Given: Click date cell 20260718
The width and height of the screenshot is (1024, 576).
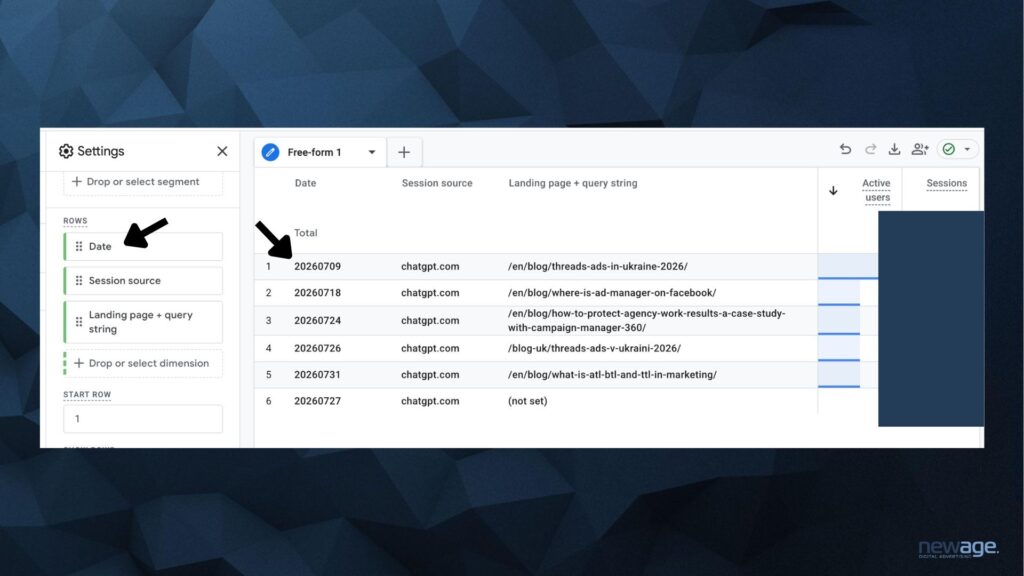Looking at the screenshot, I should tap(317, 293).
